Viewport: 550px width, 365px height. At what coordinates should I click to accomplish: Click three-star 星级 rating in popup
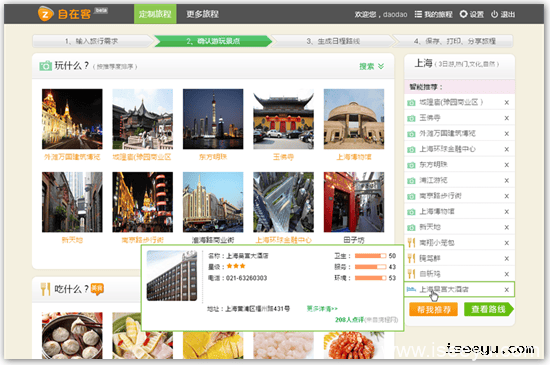236,266
